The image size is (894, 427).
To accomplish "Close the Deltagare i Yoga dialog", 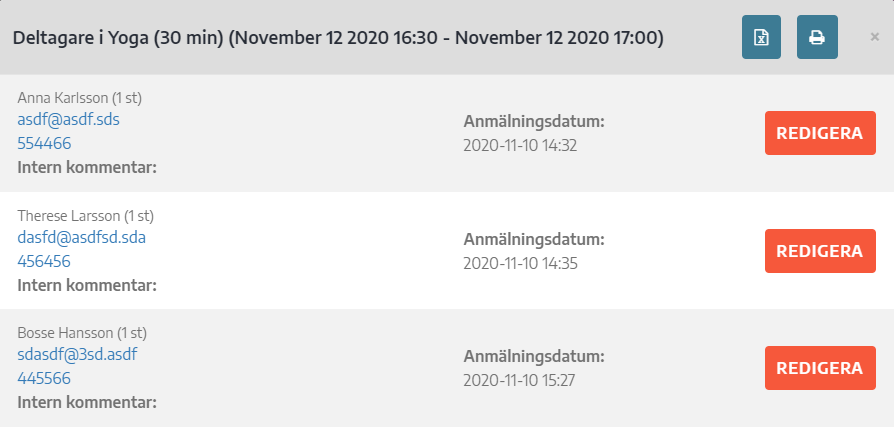I will (875, 37).
